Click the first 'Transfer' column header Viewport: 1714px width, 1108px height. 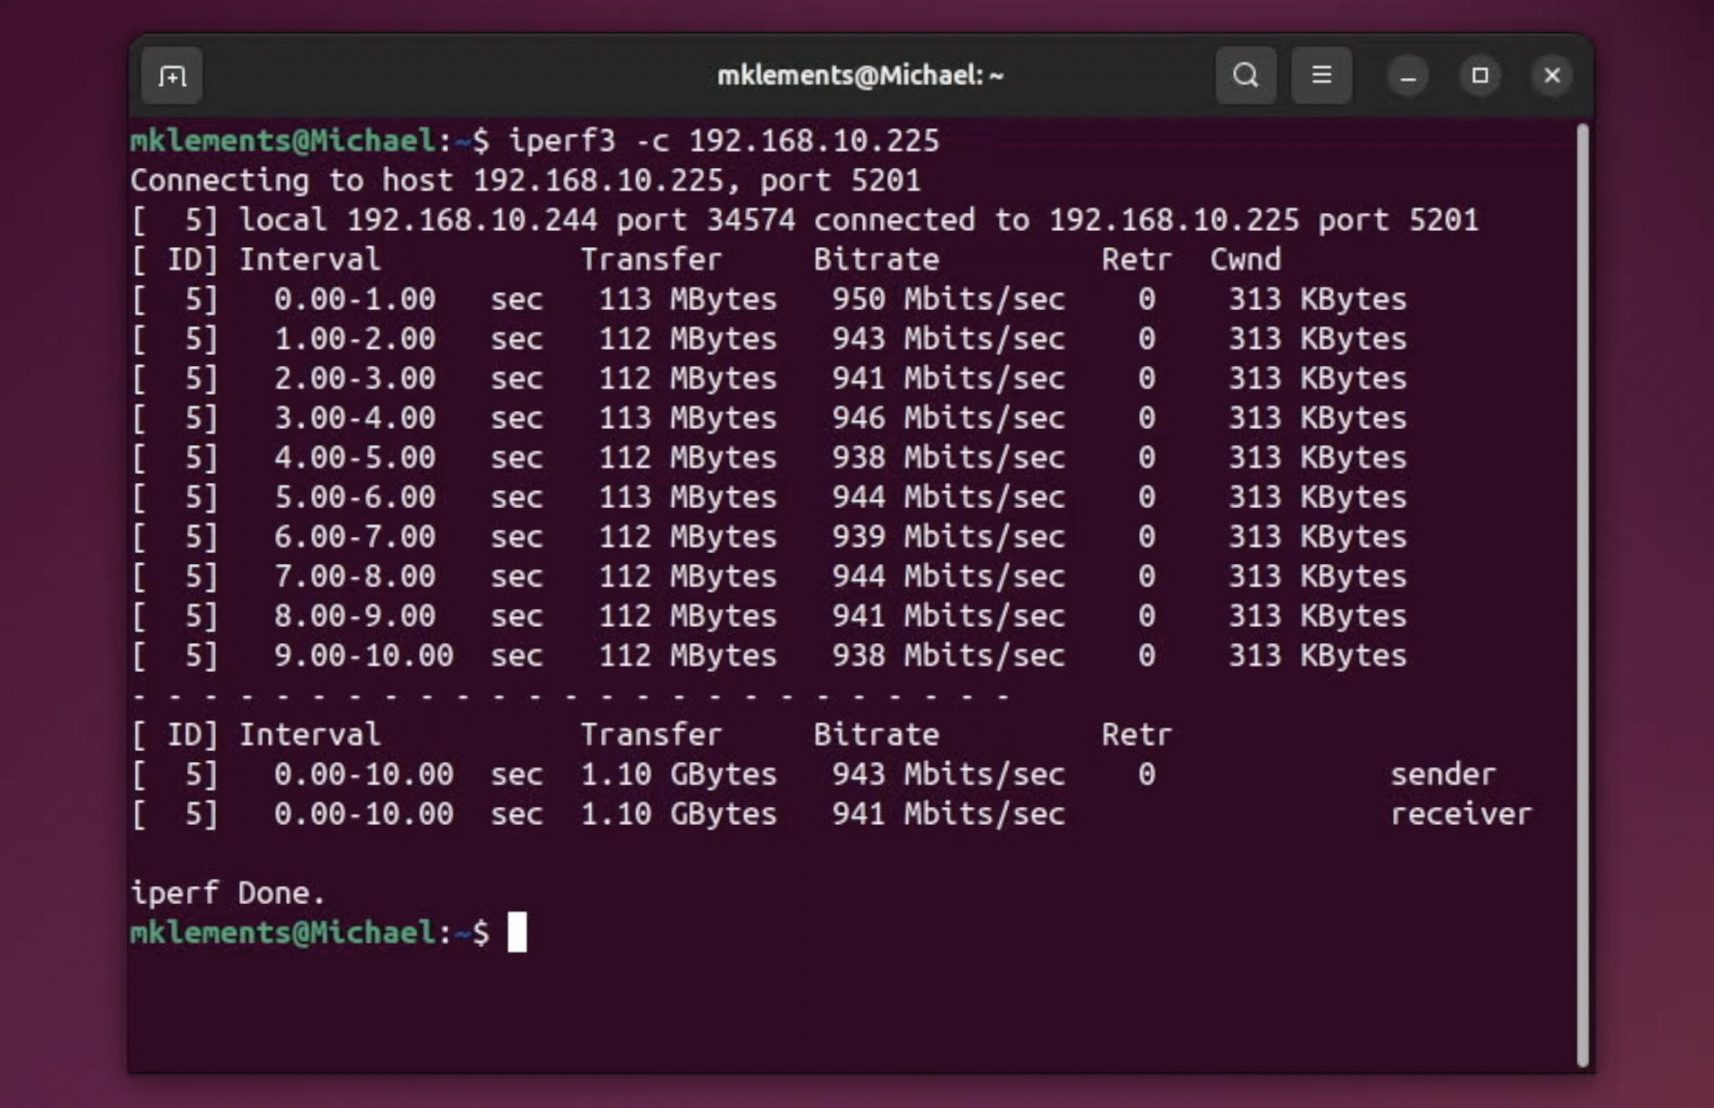(651, 259)
